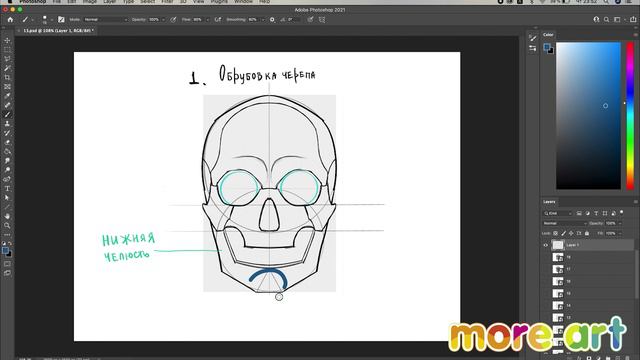Screen dimensions: 640x360
Task: Pick a shade in the color field
Action: tap(588, 116)
